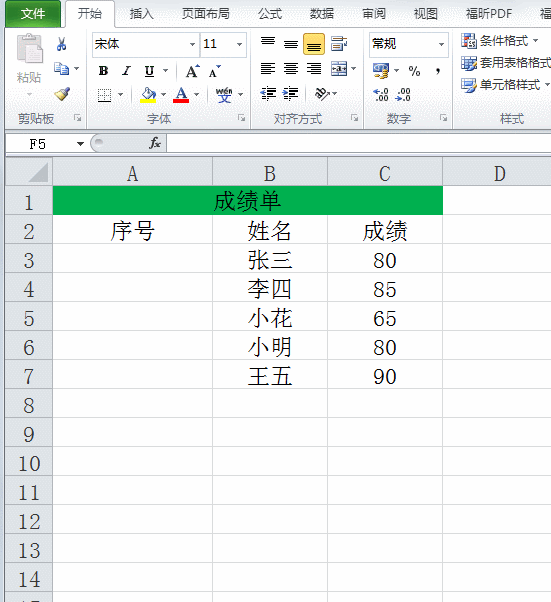The width and height of the screenshot is (551, 602).
Task: Open 条件格式 conditional formatting
Action: tap(500, 40)
